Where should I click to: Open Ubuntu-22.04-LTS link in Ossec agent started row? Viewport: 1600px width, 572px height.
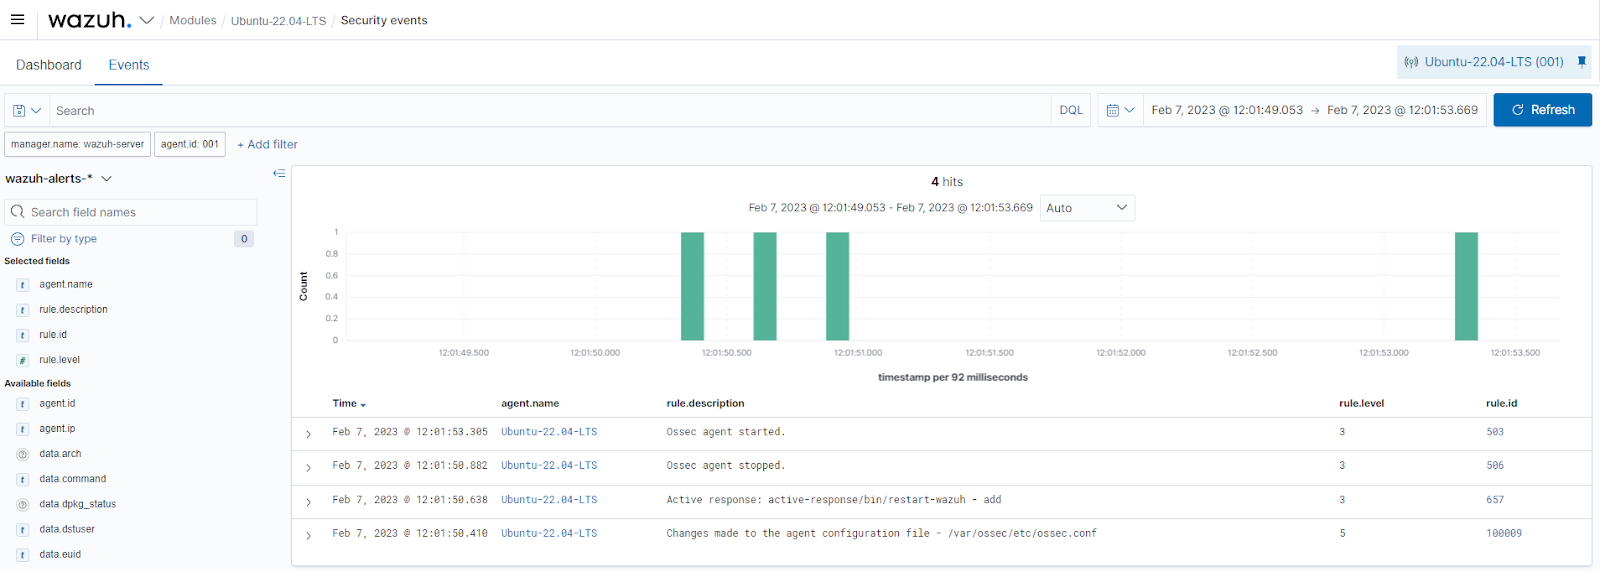tap(549, 432)
